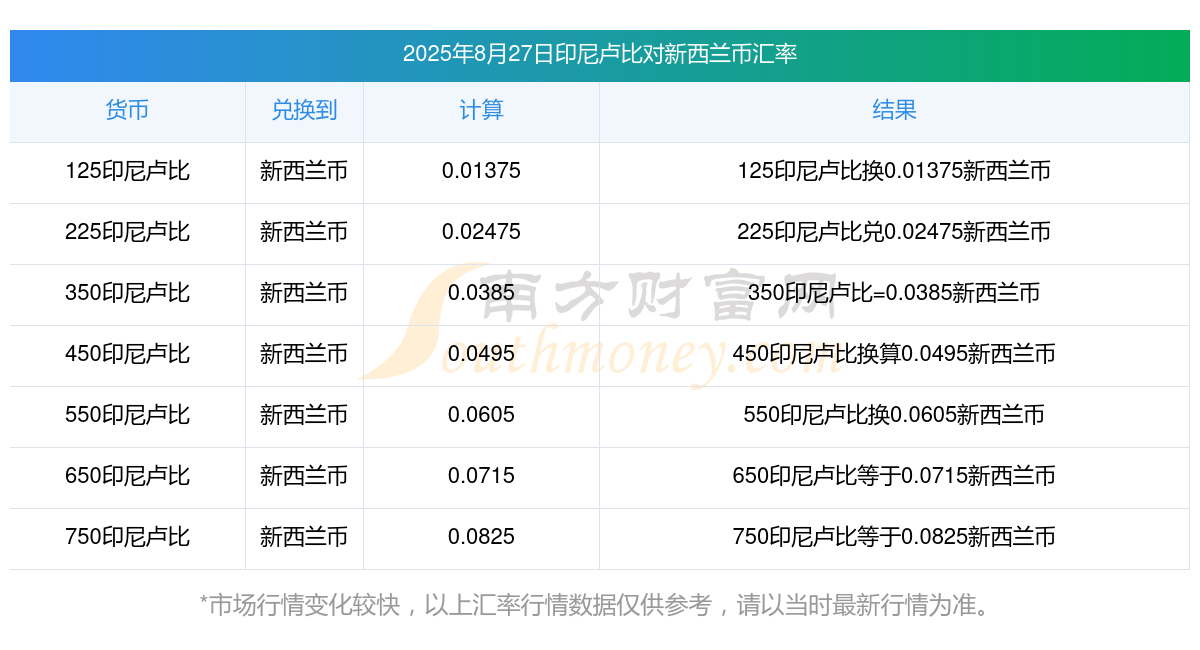Click 新西兰币 in the 750印尼卢比 row
Image resolution: width=1200 pixels, height=650 pixels.
pyautogui.click(x=304, y=537)
